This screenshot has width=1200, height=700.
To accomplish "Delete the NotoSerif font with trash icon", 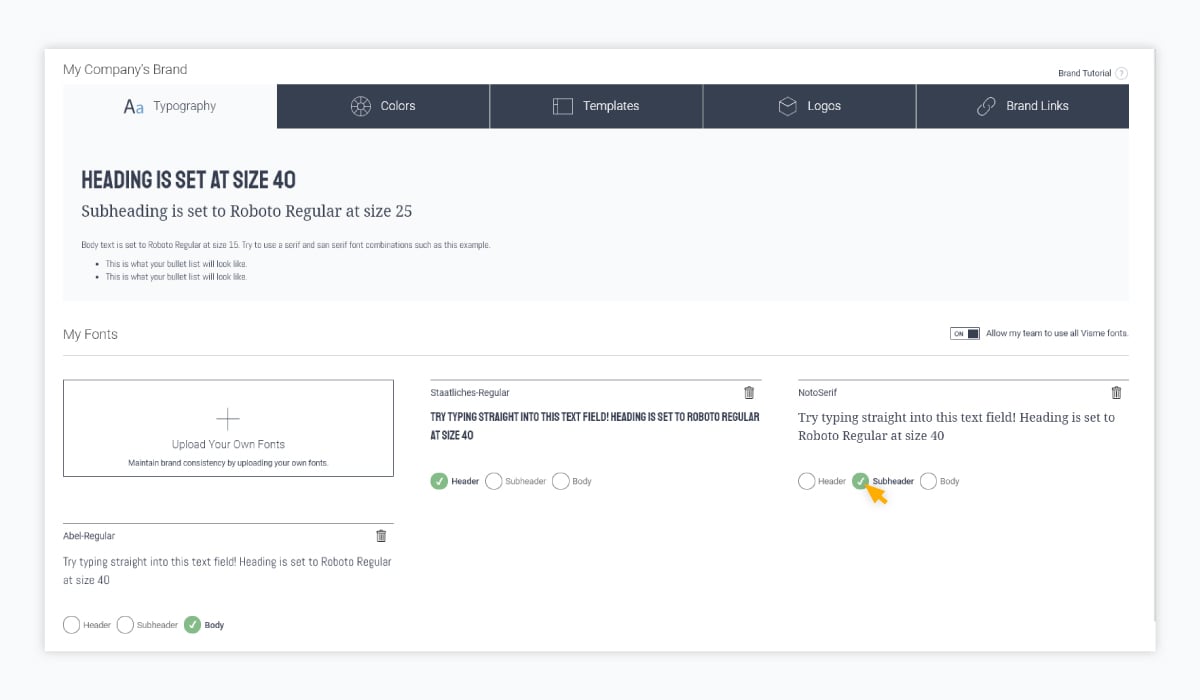I will point(1116,393).
